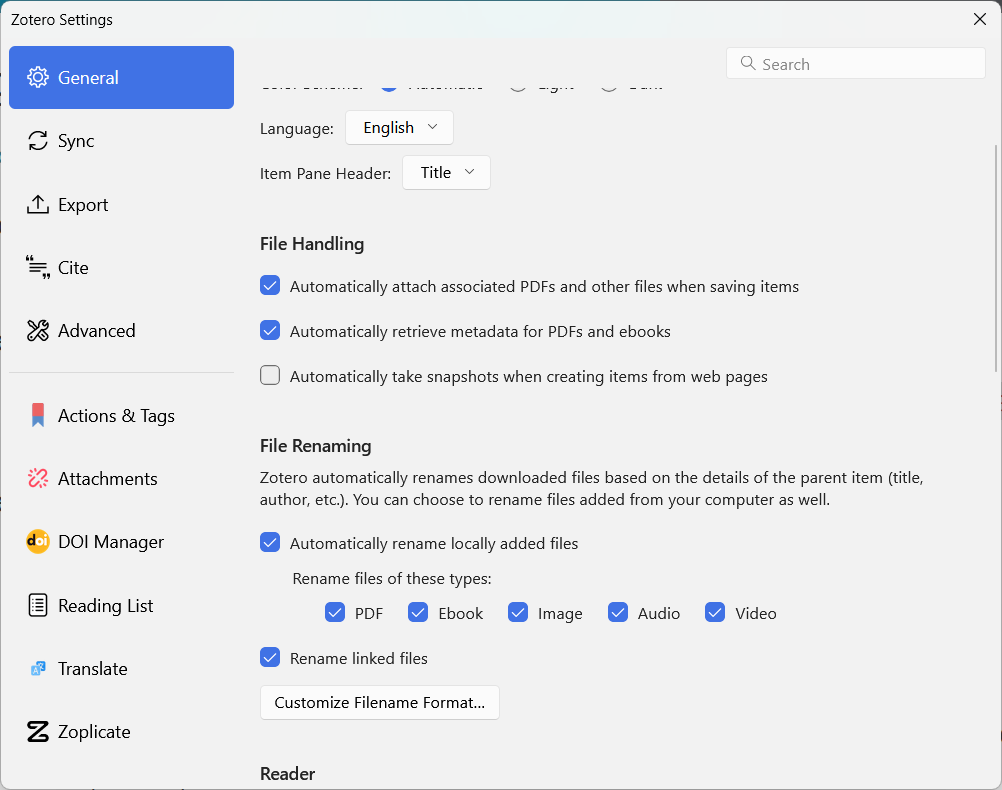Select the General settings tab
This screenshot has height=790, width=1002.
(121, 78)
